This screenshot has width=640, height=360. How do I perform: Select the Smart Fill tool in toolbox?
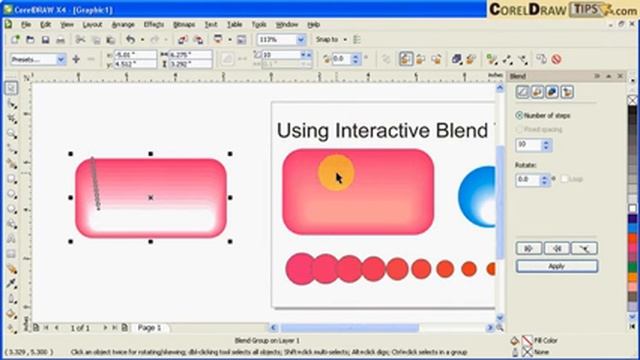click(11, 164)
